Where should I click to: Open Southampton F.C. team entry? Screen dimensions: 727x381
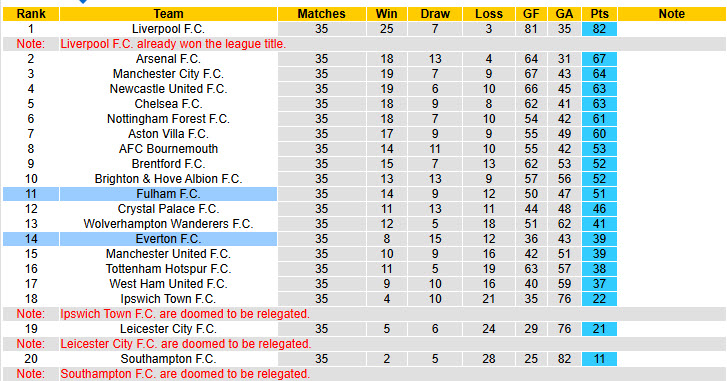[168, 359]
